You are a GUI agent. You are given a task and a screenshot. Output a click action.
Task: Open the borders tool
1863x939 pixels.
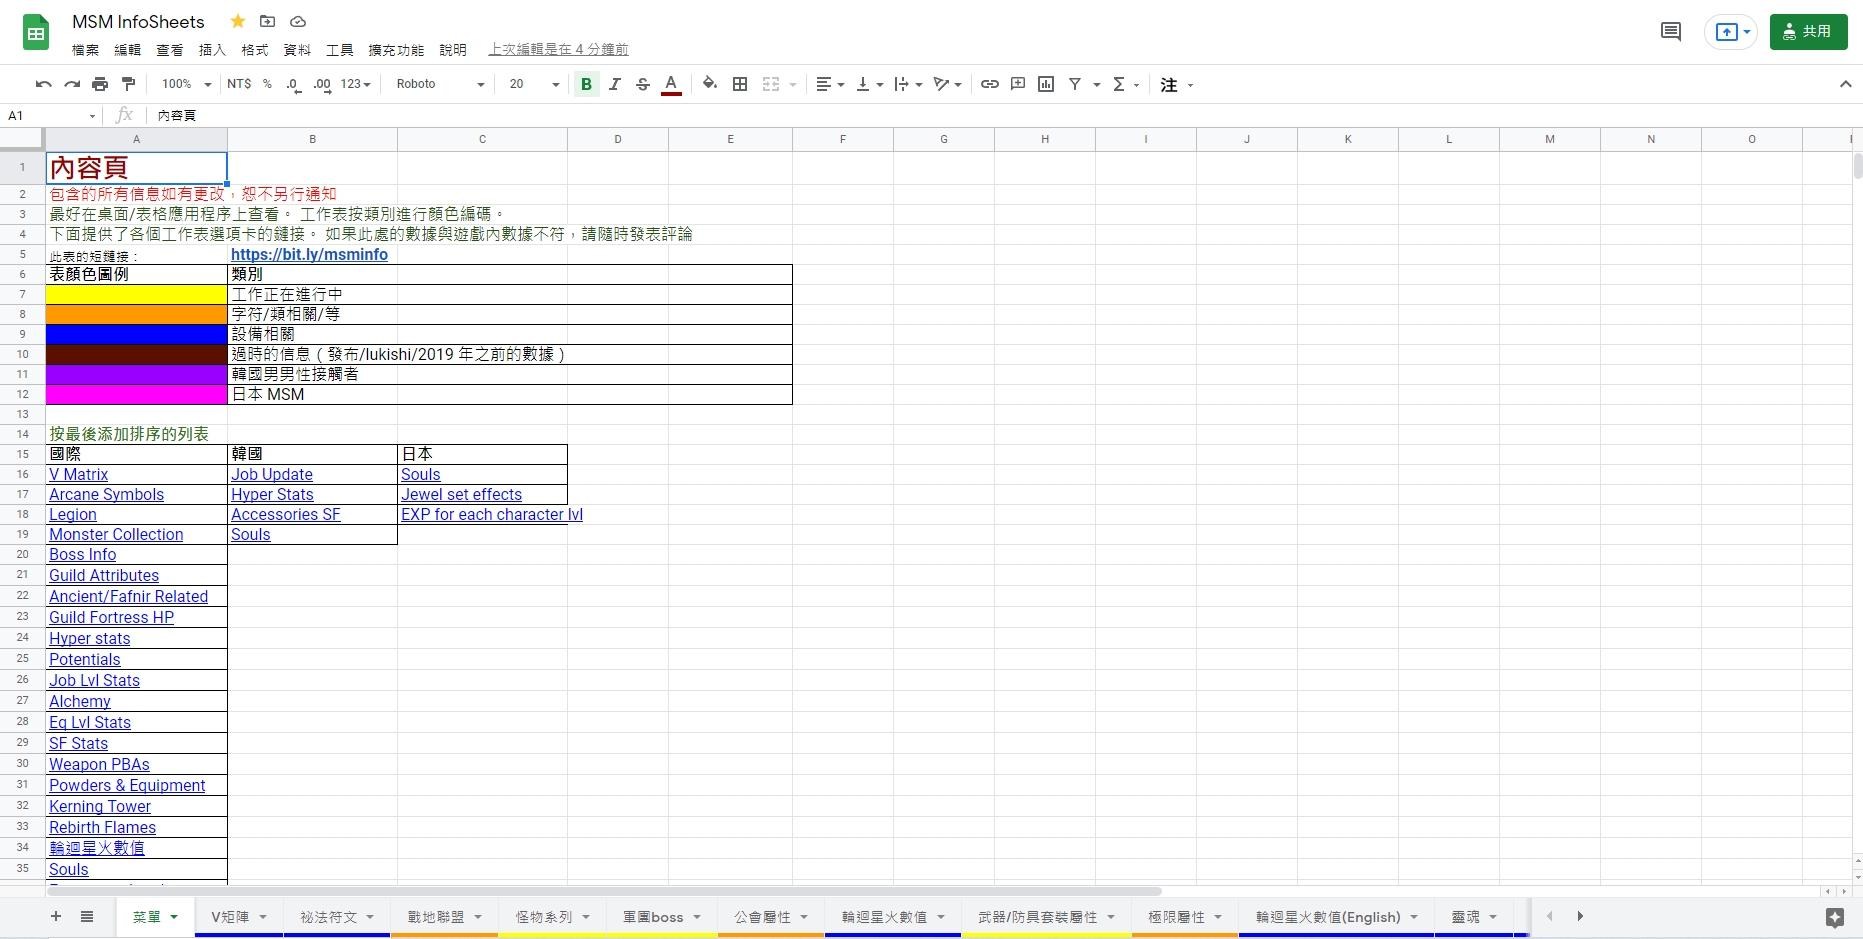coord(741,84)
